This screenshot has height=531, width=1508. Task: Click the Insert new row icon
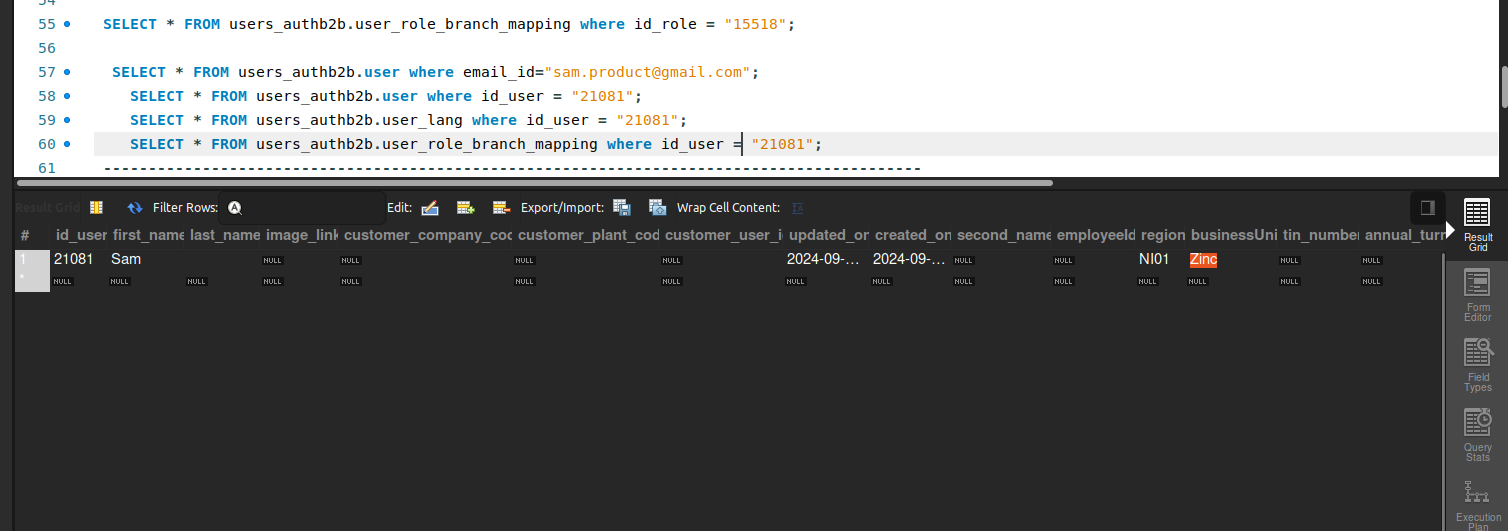tap(465, 208)
